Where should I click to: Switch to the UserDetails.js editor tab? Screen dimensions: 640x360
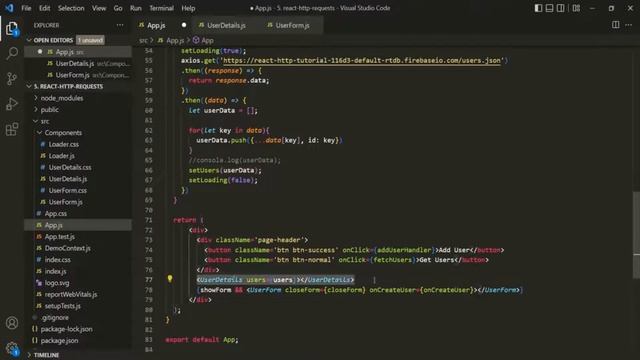[226, 25]
